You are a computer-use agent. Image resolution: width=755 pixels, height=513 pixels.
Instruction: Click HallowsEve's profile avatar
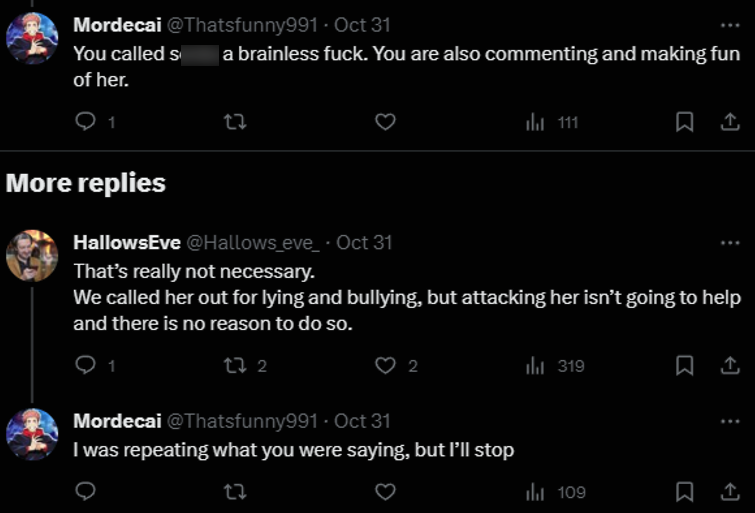(x=32, y=256)
